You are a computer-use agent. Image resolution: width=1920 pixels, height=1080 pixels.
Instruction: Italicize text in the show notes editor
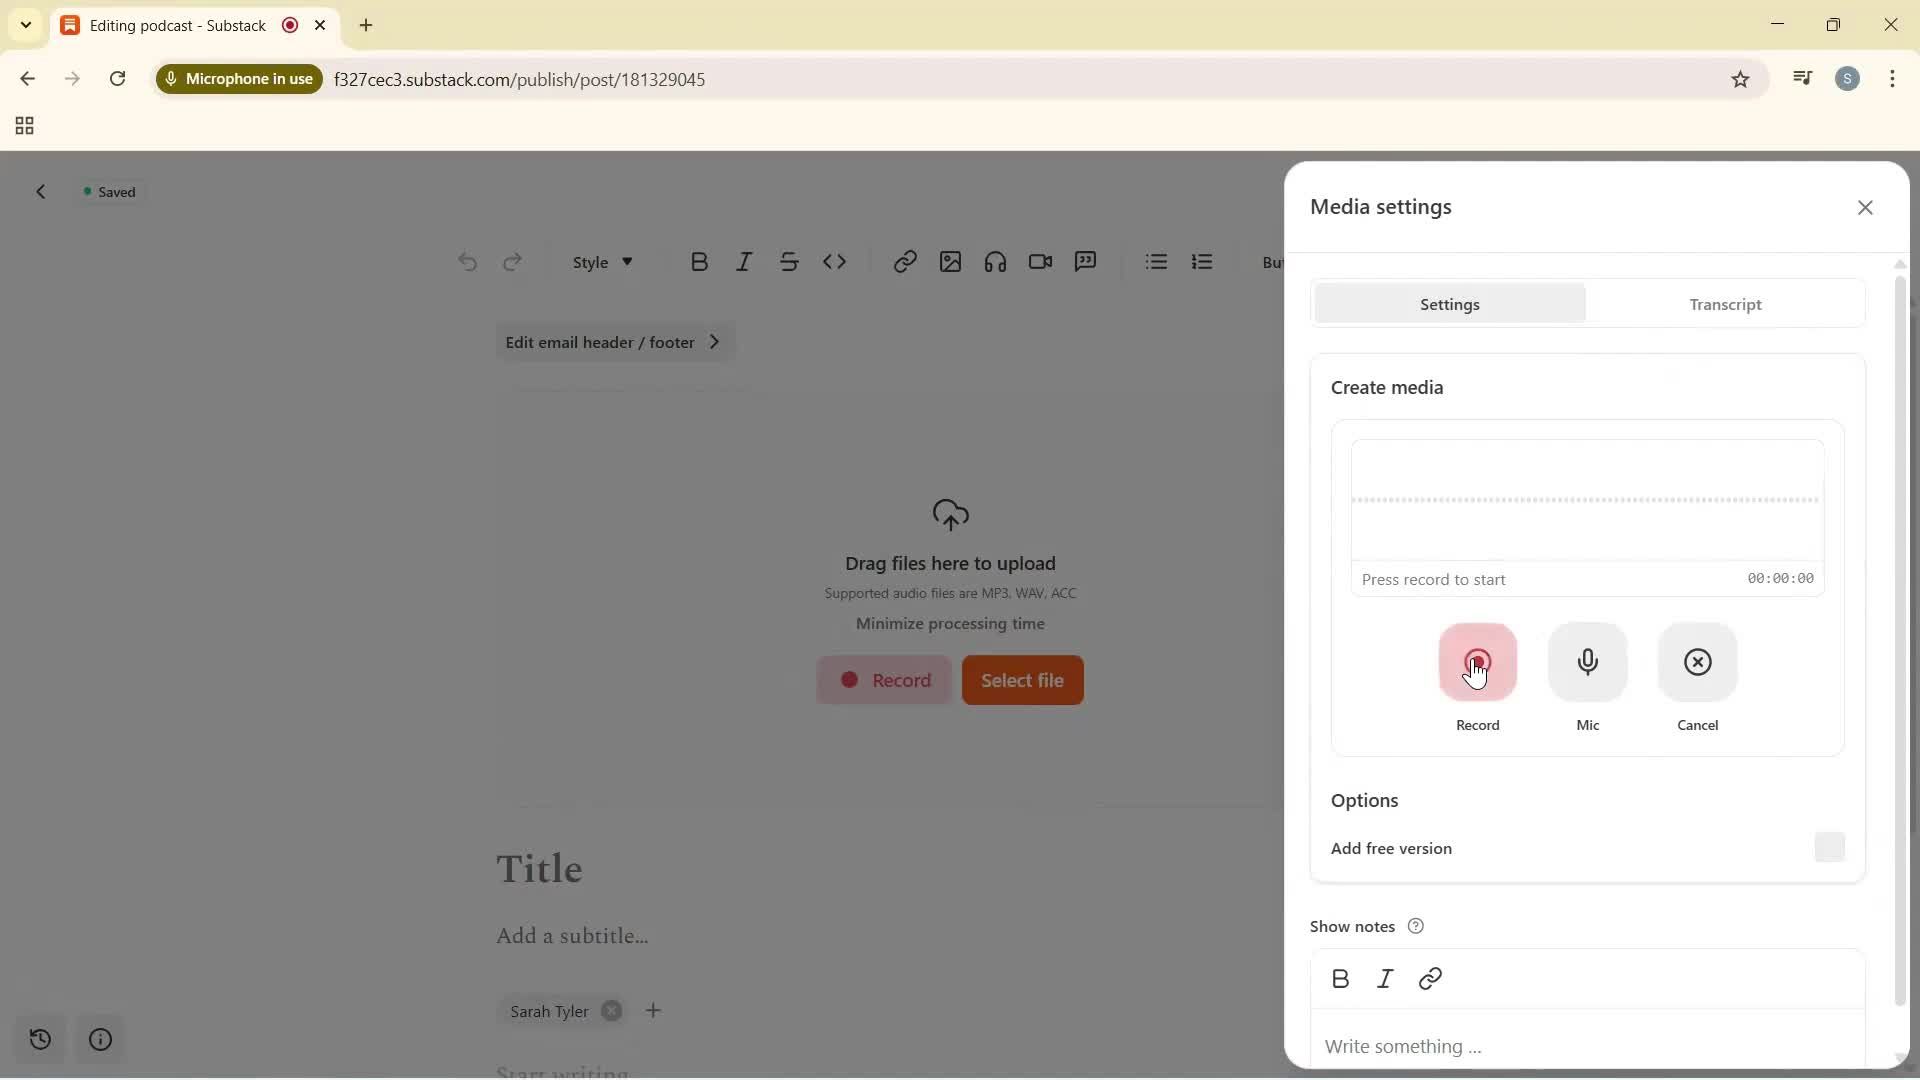[x=1385, y=978]
